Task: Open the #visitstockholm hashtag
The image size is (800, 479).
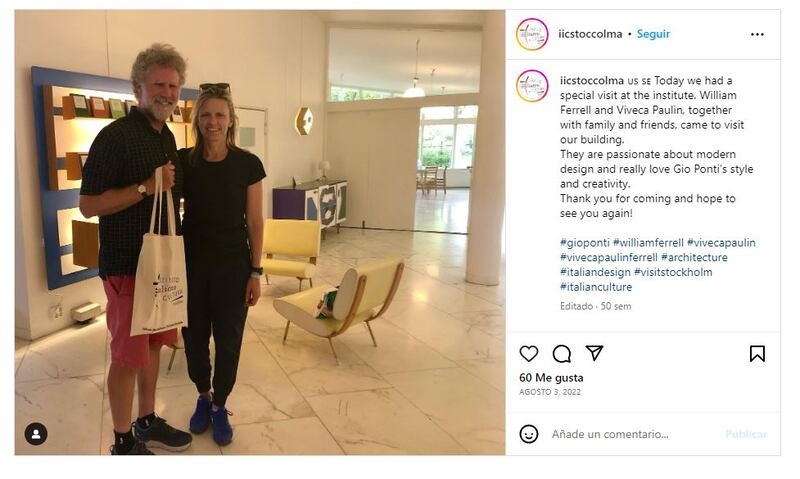Action: (x=673, y=272)
